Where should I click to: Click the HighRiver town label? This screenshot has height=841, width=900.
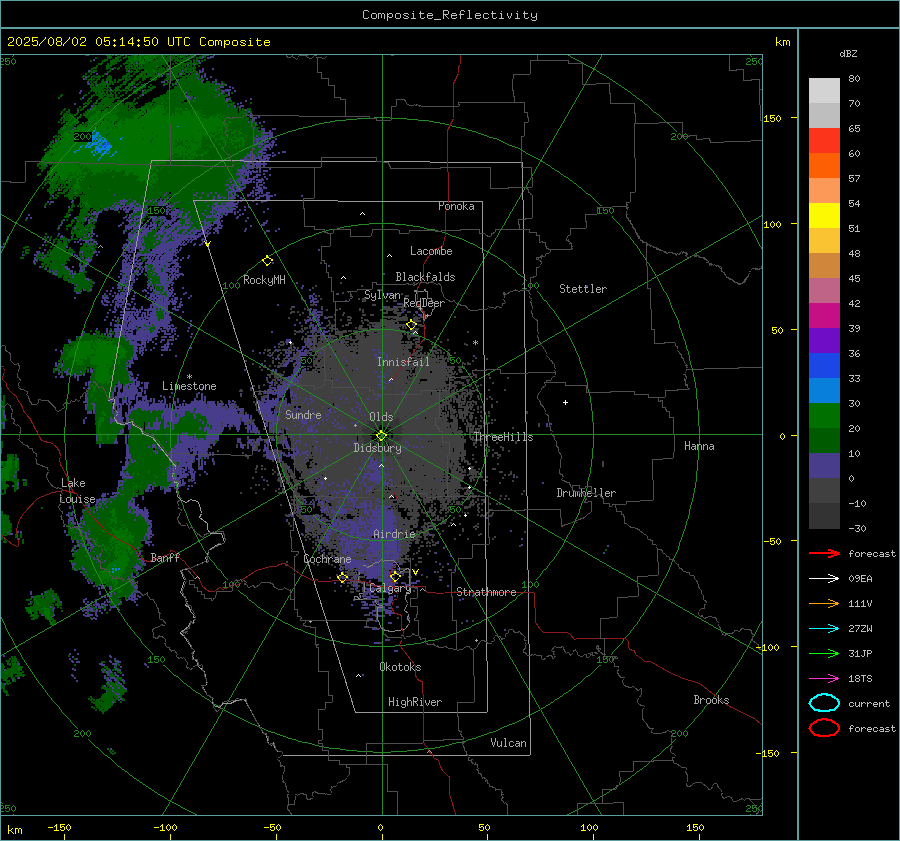coord(415,702)
